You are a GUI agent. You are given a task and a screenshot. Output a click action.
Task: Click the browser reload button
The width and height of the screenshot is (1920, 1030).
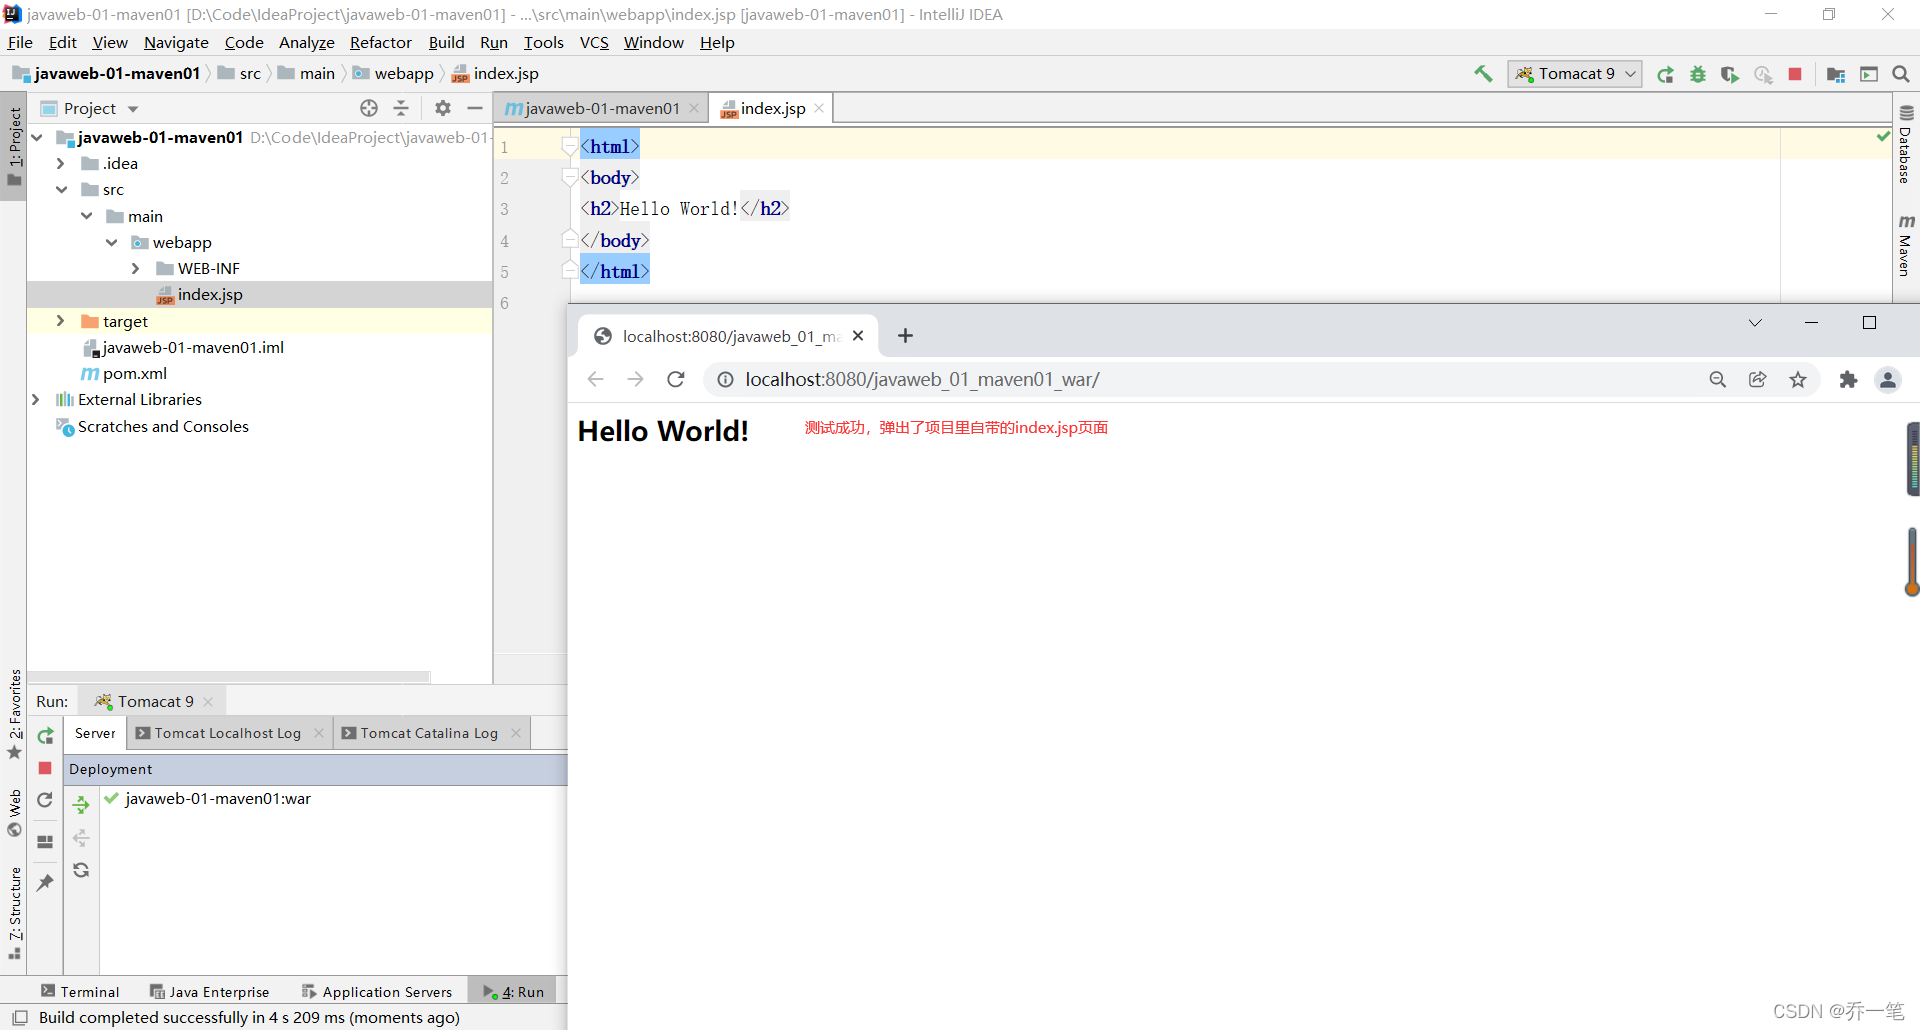pyautogui.click(x=676, y=379)
